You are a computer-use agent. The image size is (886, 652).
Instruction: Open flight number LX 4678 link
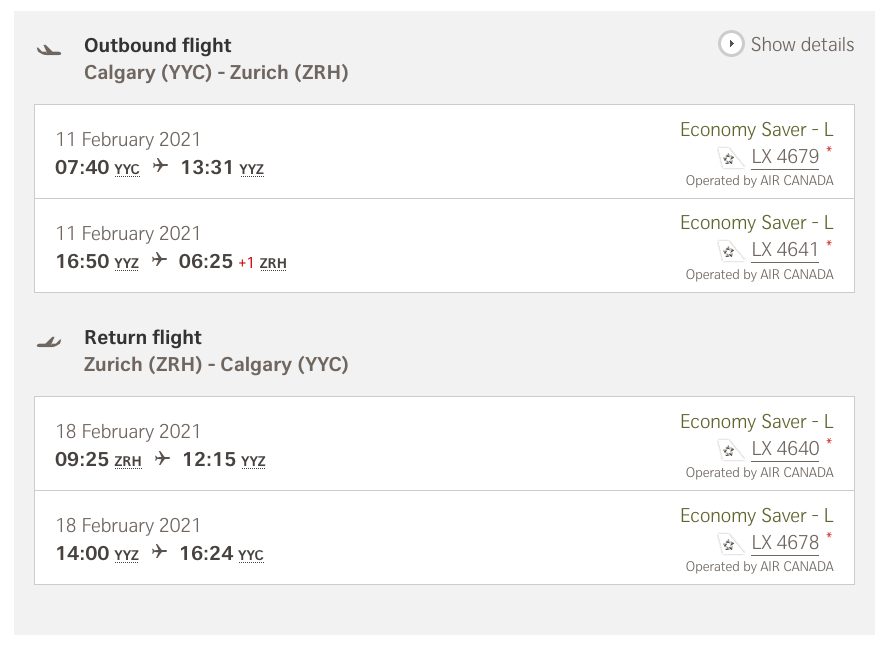tap(785, 542)
